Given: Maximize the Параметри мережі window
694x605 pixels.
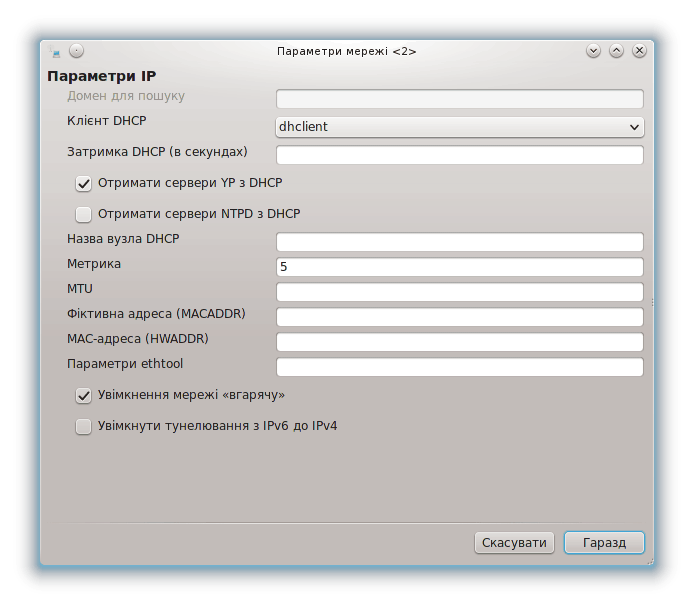Looking at the screenshot, I should pyautogui.click(x=616, y=51).
